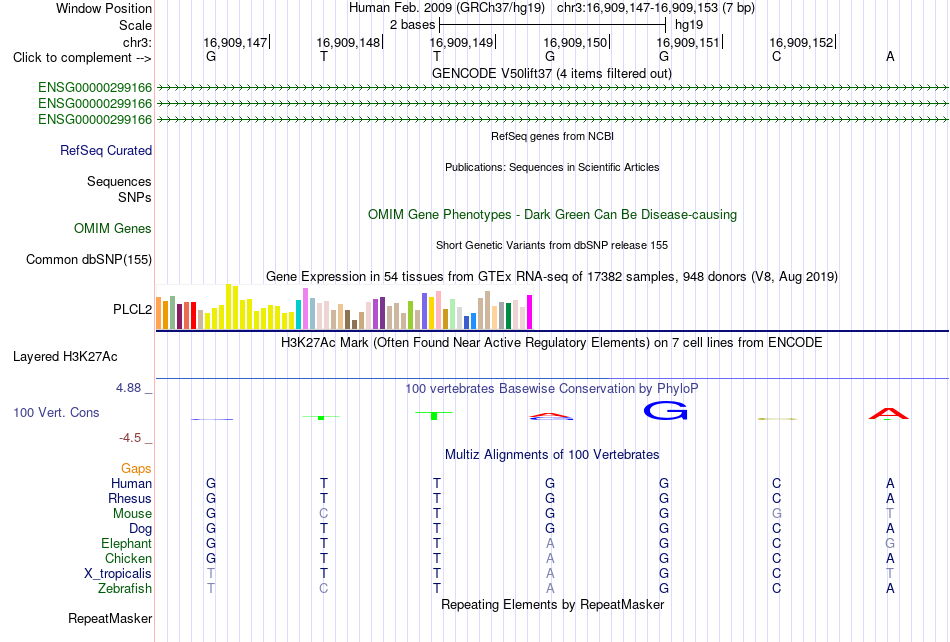
Task: Open the Layered H3K27Ac track label
Action: coord(65,357)
